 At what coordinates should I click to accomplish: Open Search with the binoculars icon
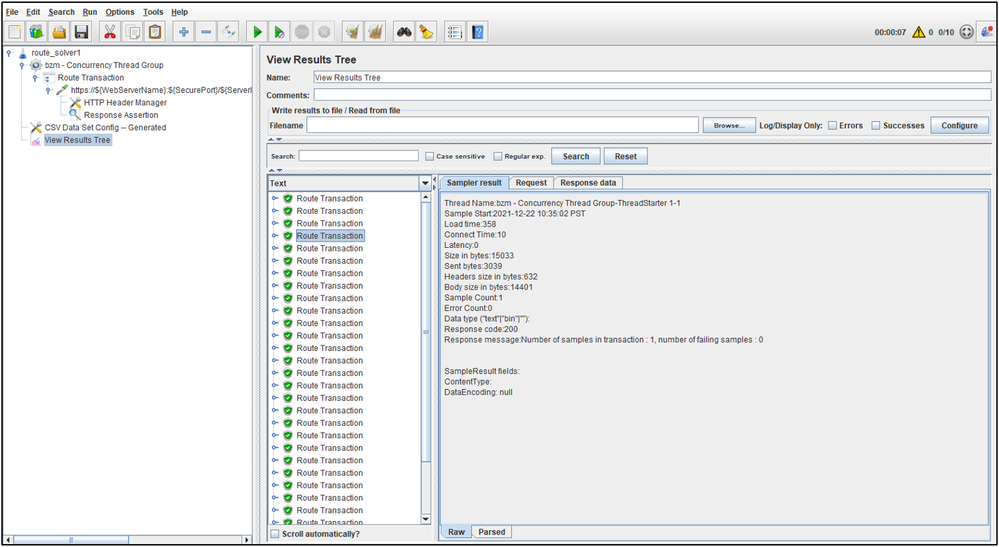(403, 32)
